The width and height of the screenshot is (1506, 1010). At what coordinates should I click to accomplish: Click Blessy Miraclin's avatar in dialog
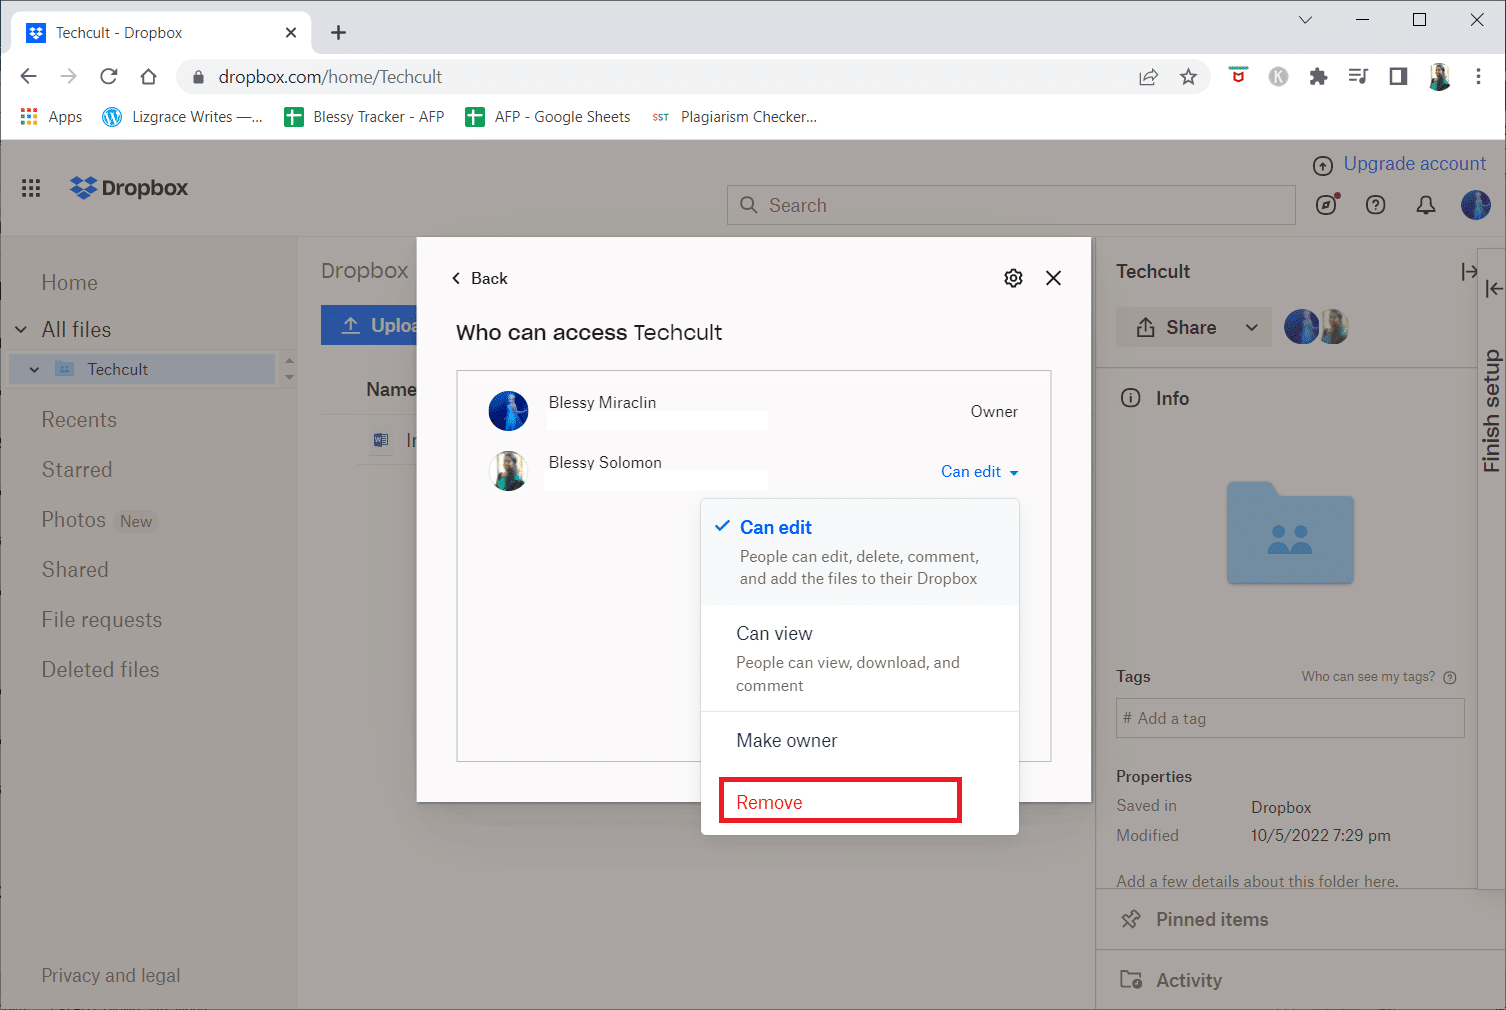[x=508, y=411]
